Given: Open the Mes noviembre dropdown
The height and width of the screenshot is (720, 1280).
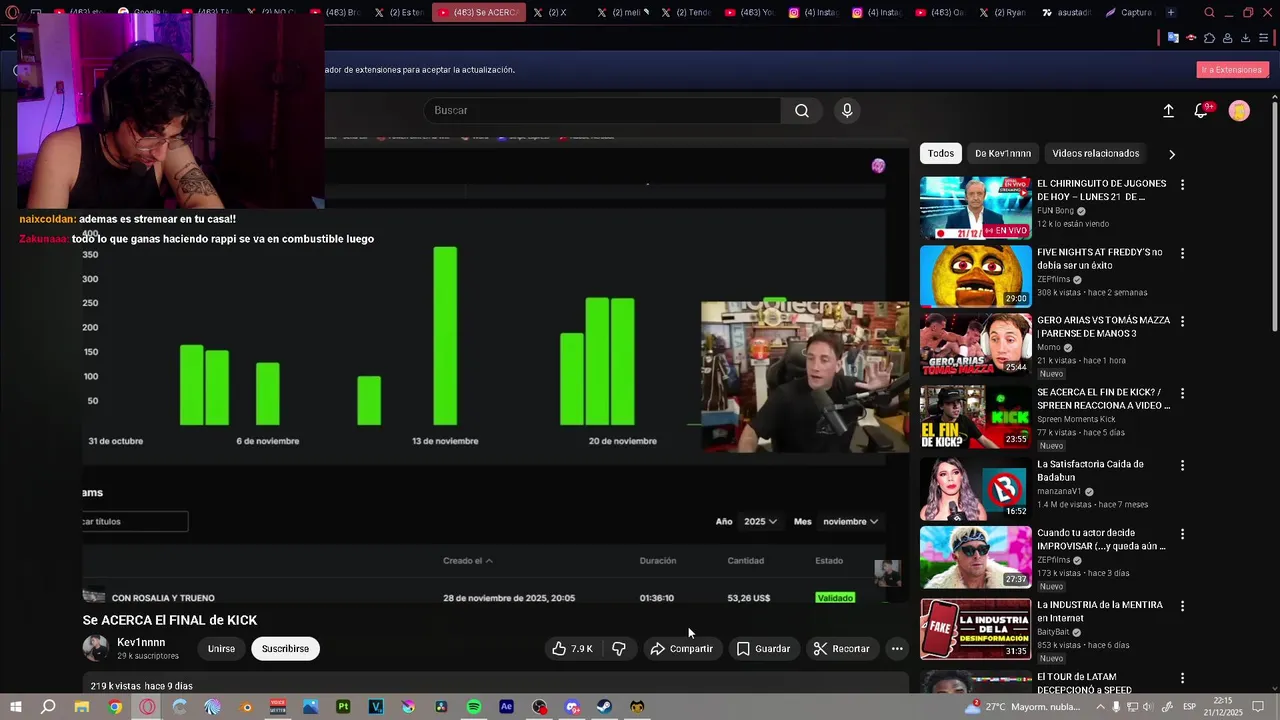Looking at the screenshot, I should point(851,522).
